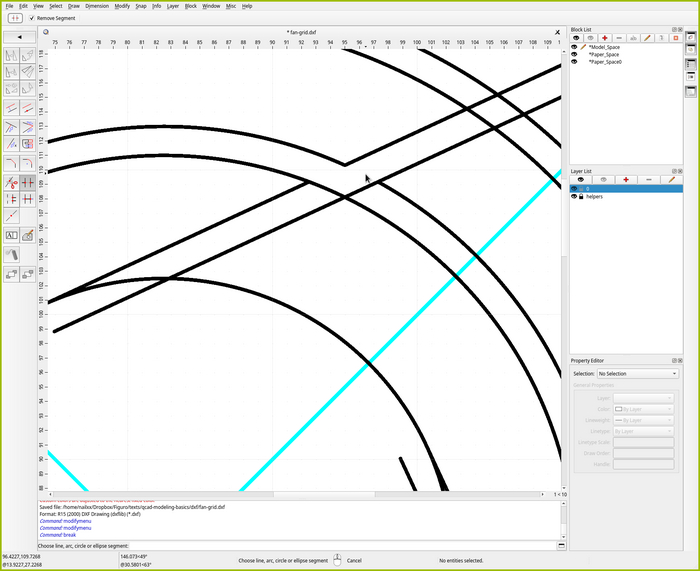Add a new block with red plus
The width and height of the screenshot is (700, 571).
coord(604,38)
